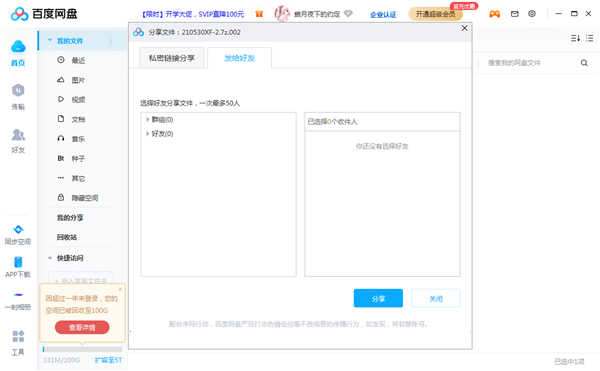Click 开通超级会员 button
This screenshot has width=600, height=371.
click(435, 14)
